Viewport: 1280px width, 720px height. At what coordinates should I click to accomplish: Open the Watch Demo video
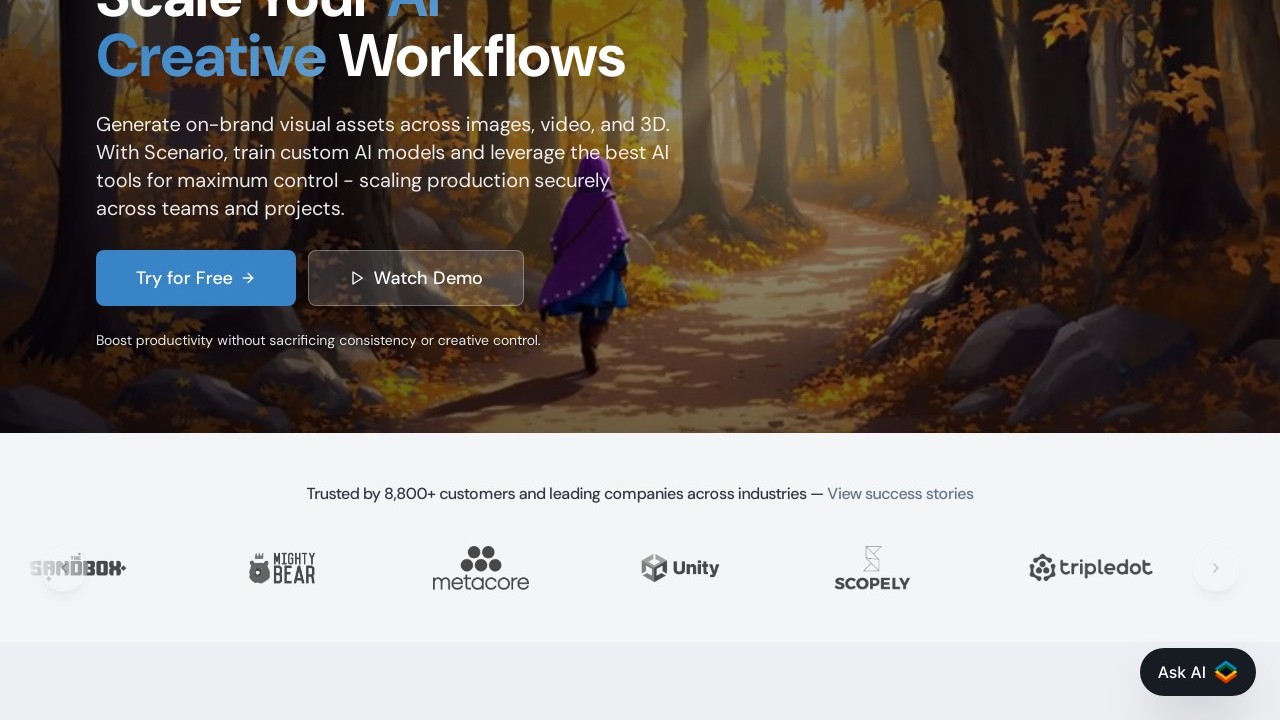click(x=416, y=278)
